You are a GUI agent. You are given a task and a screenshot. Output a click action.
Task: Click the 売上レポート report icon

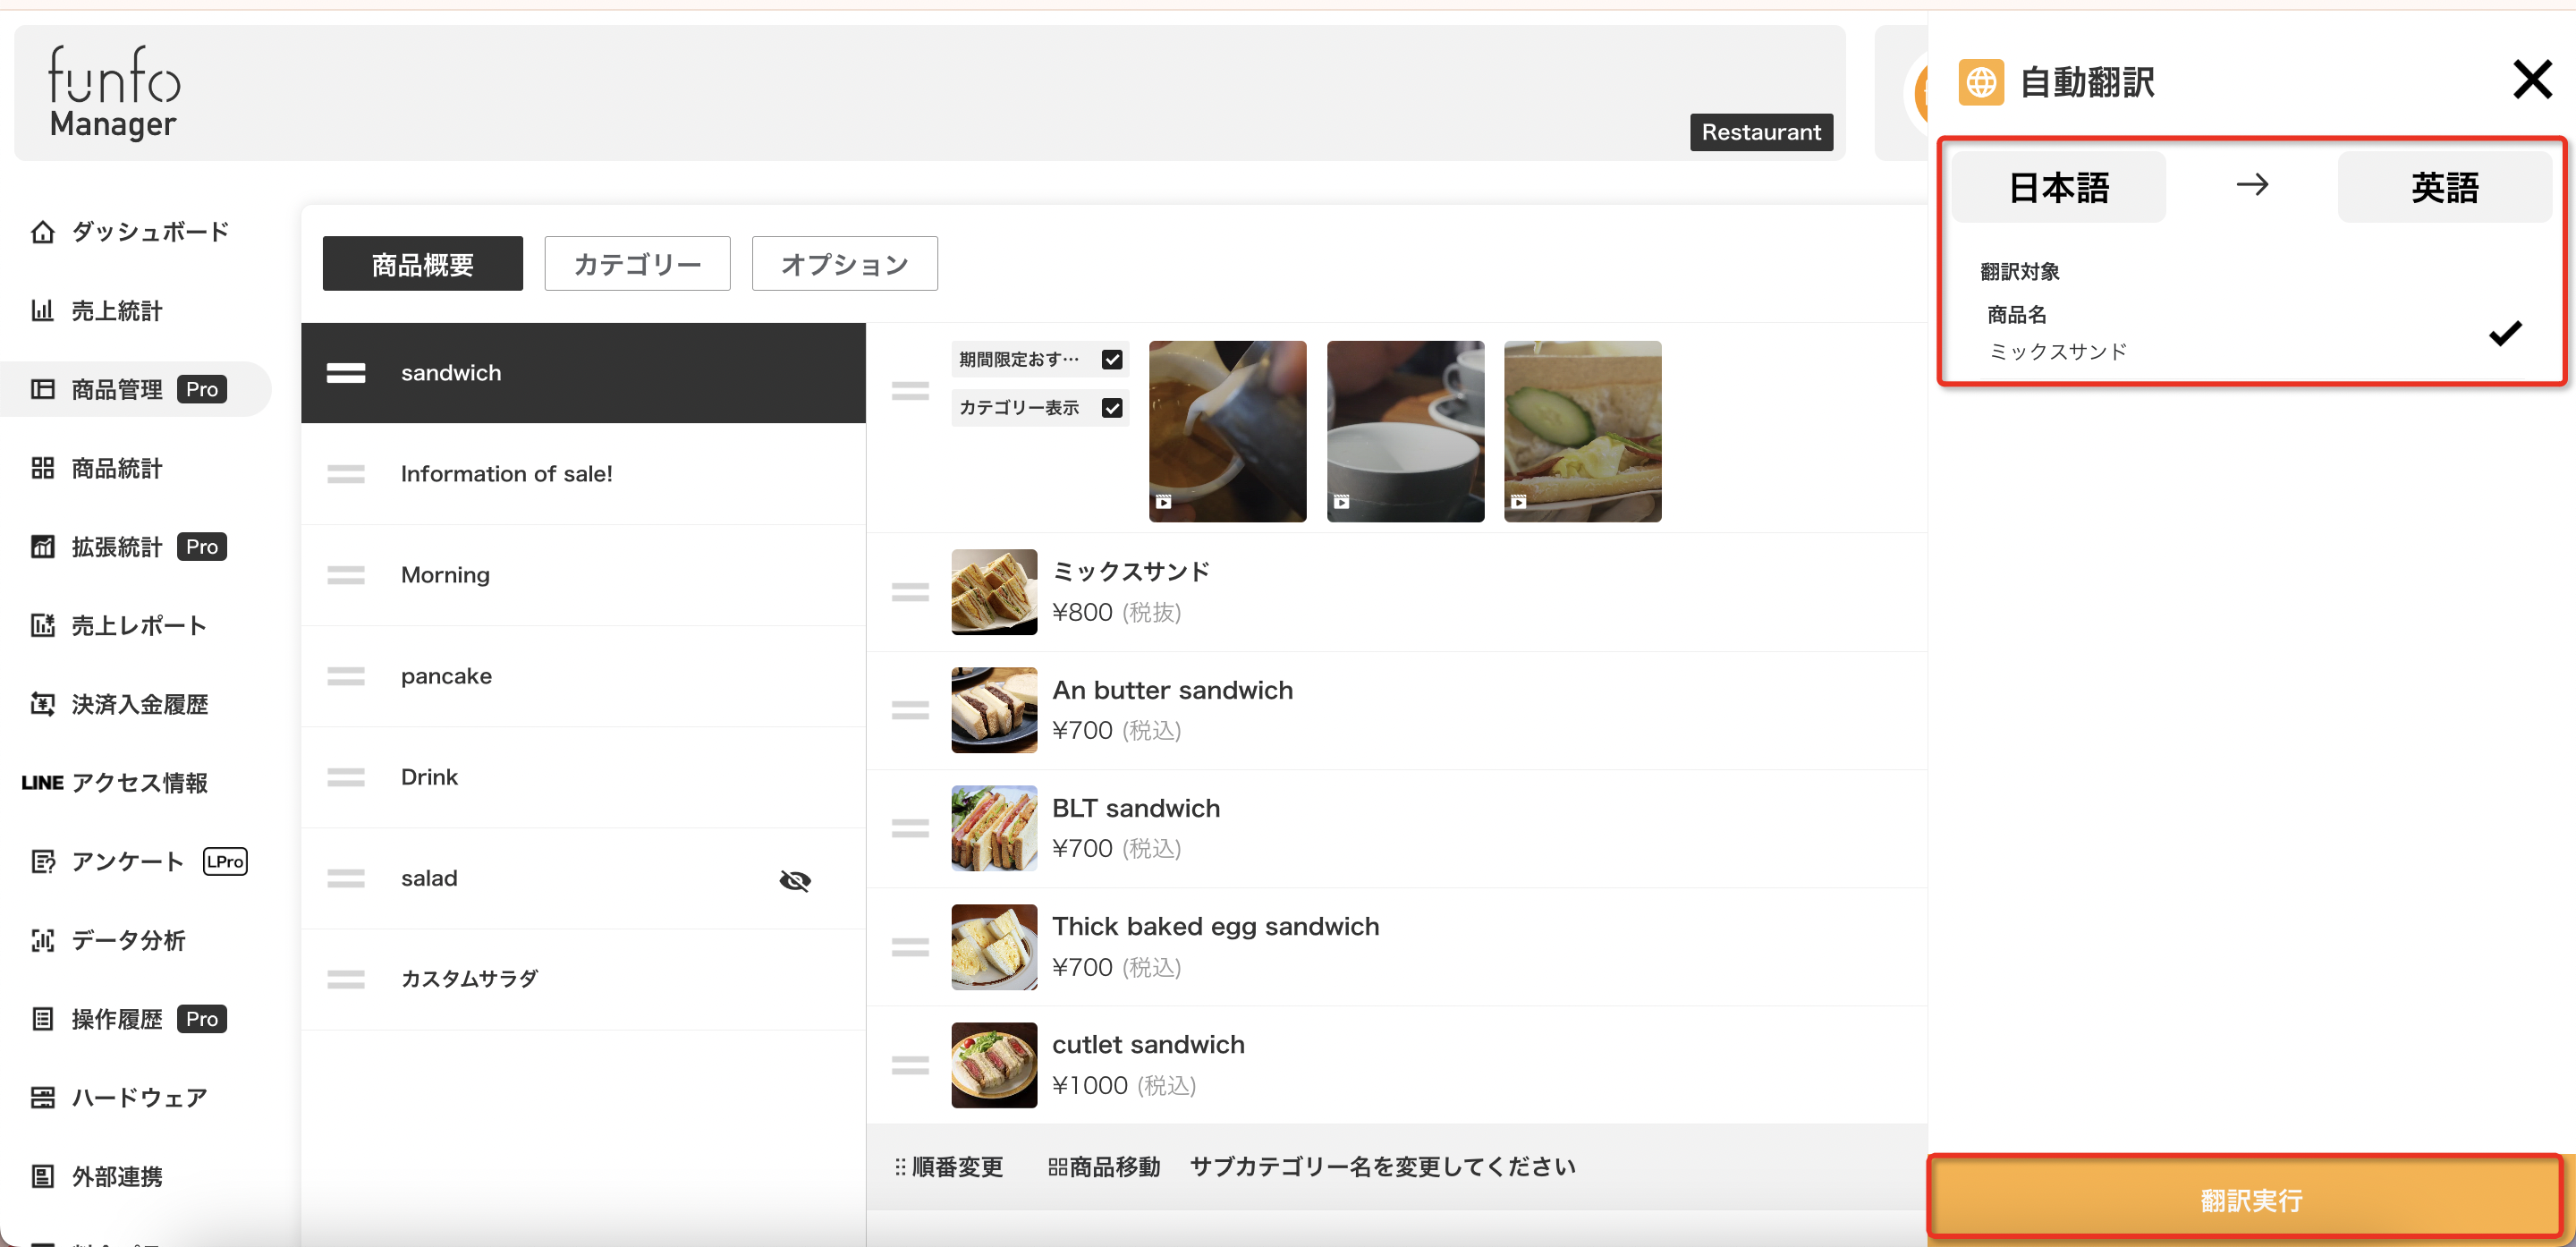tap(42, 626)
